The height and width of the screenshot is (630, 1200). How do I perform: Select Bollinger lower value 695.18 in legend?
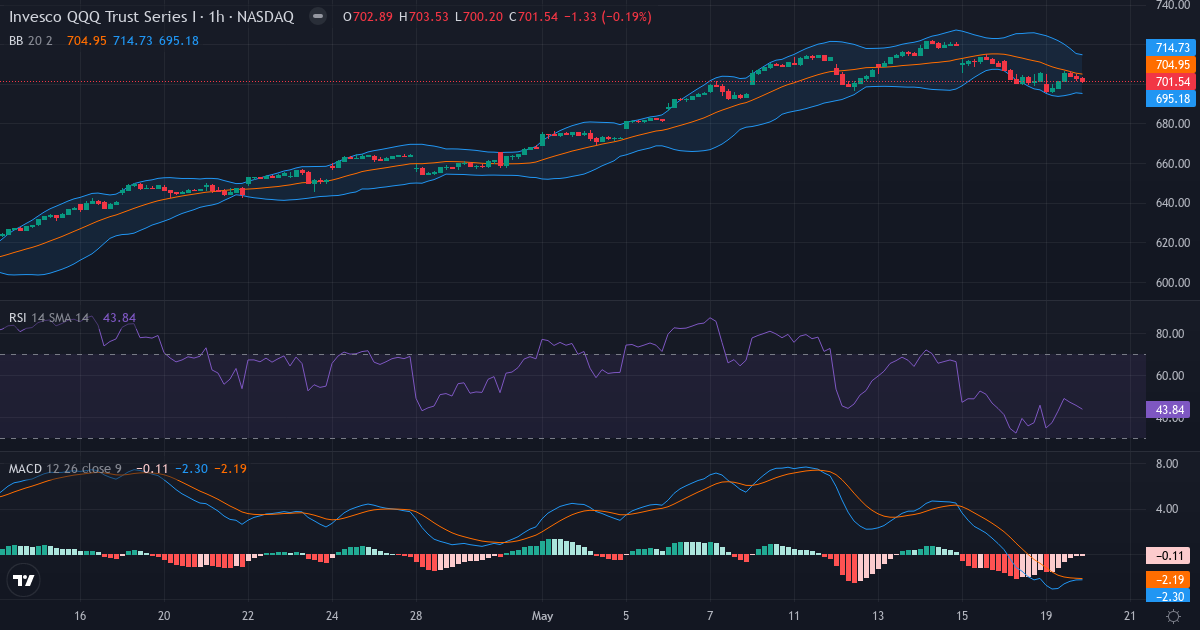[179, 41]
